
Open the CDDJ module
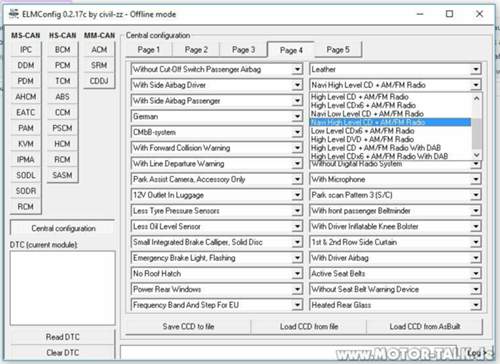99,81
